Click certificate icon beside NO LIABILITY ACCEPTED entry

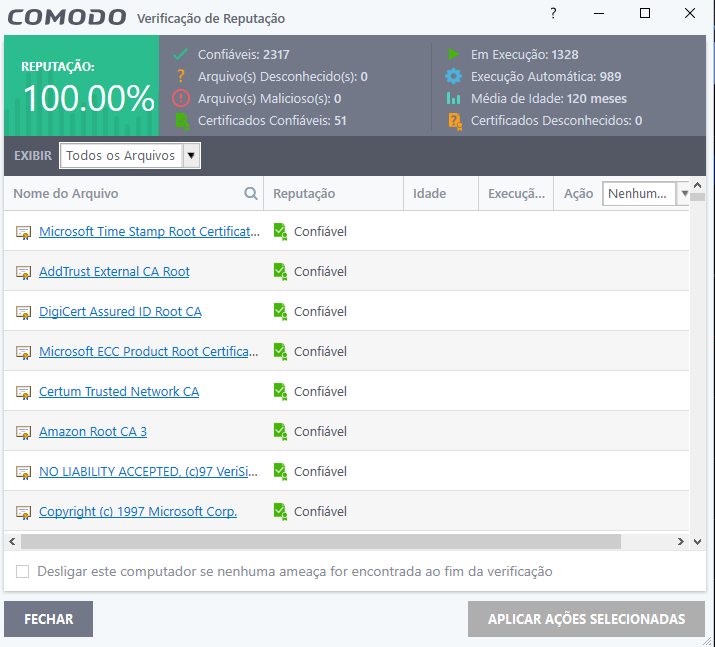(x=24, y=473)
